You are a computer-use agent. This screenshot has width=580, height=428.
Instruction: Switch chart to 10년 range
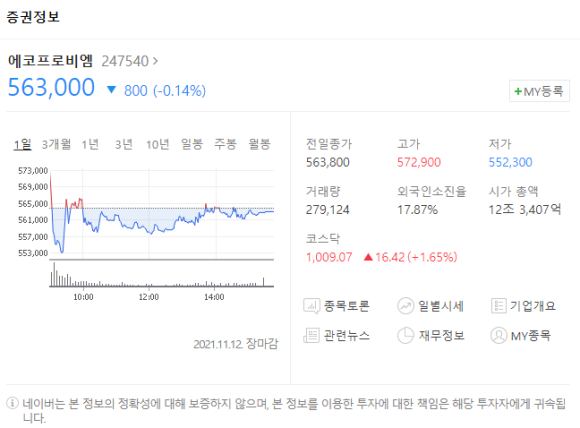pyautogui.click(x=158, y=144)
